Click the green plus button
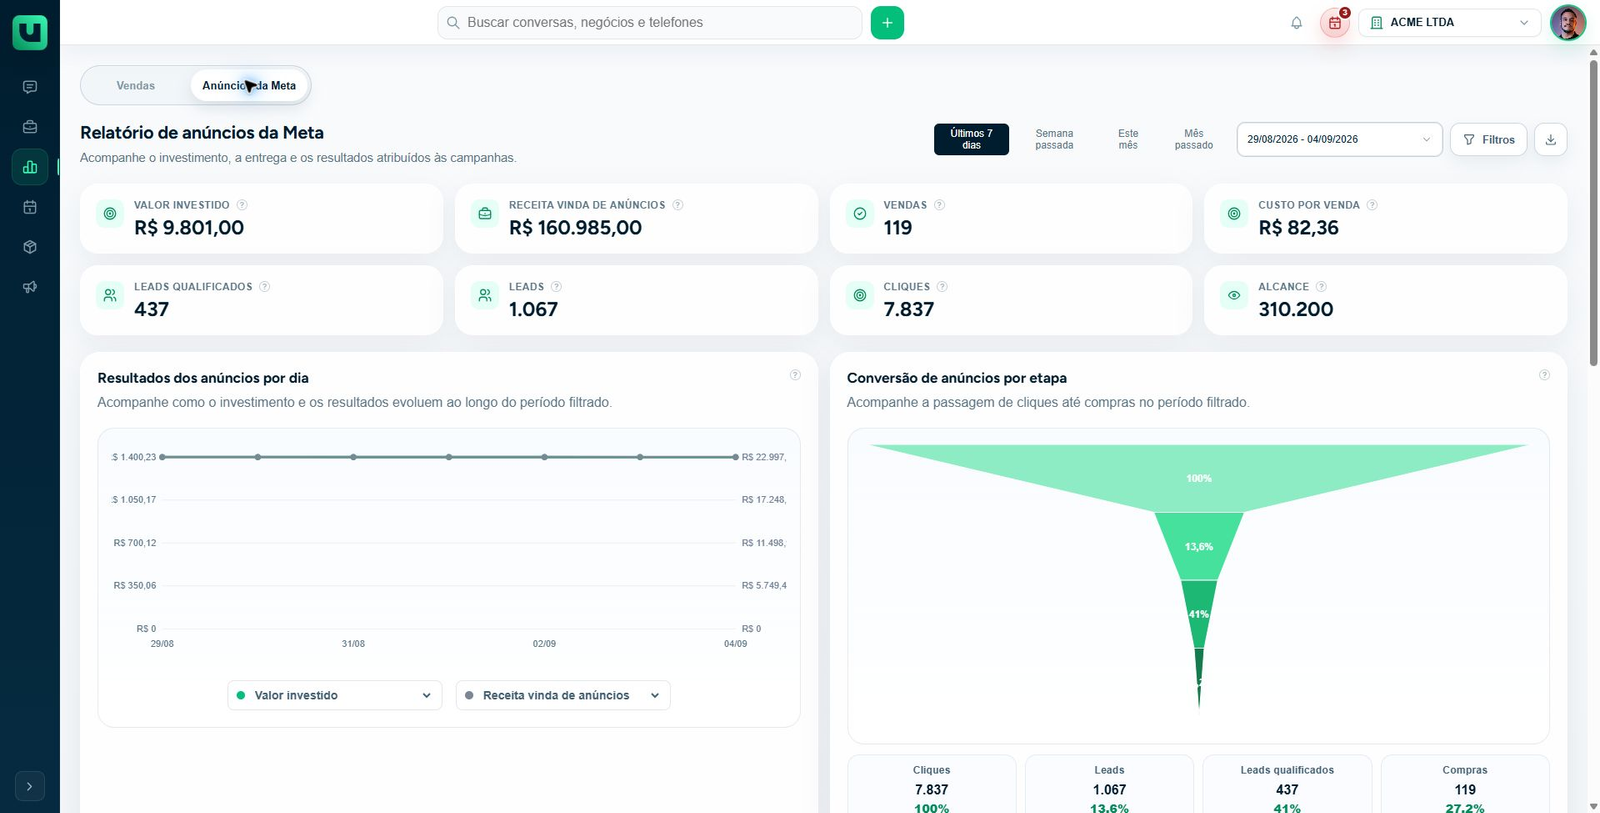The width and height of the screenshot is (1600, 813). (887, 22)
